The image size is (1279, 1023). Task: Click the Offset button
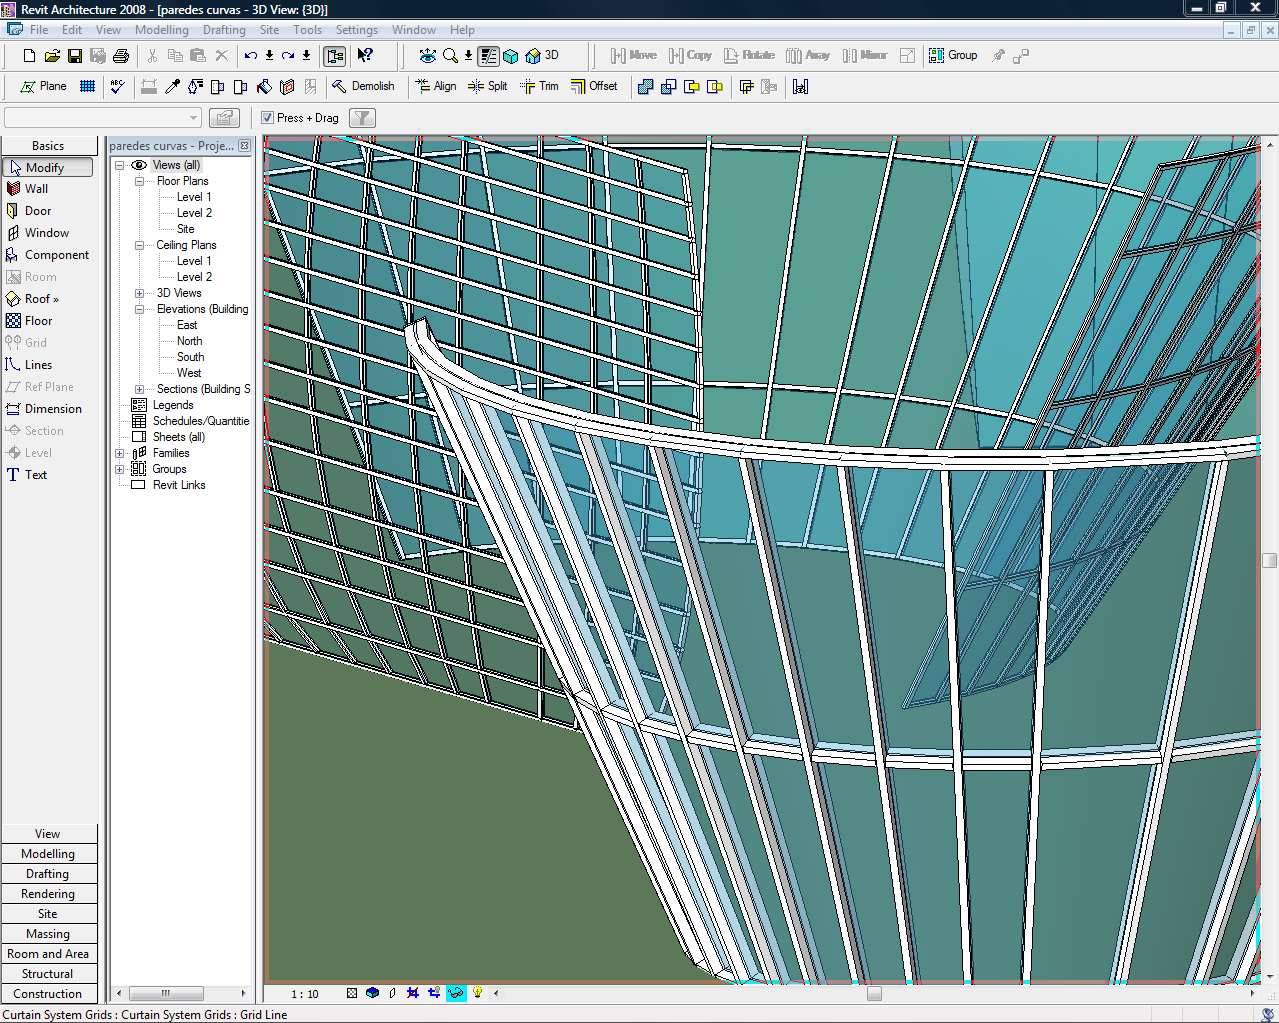click(594, 87)
